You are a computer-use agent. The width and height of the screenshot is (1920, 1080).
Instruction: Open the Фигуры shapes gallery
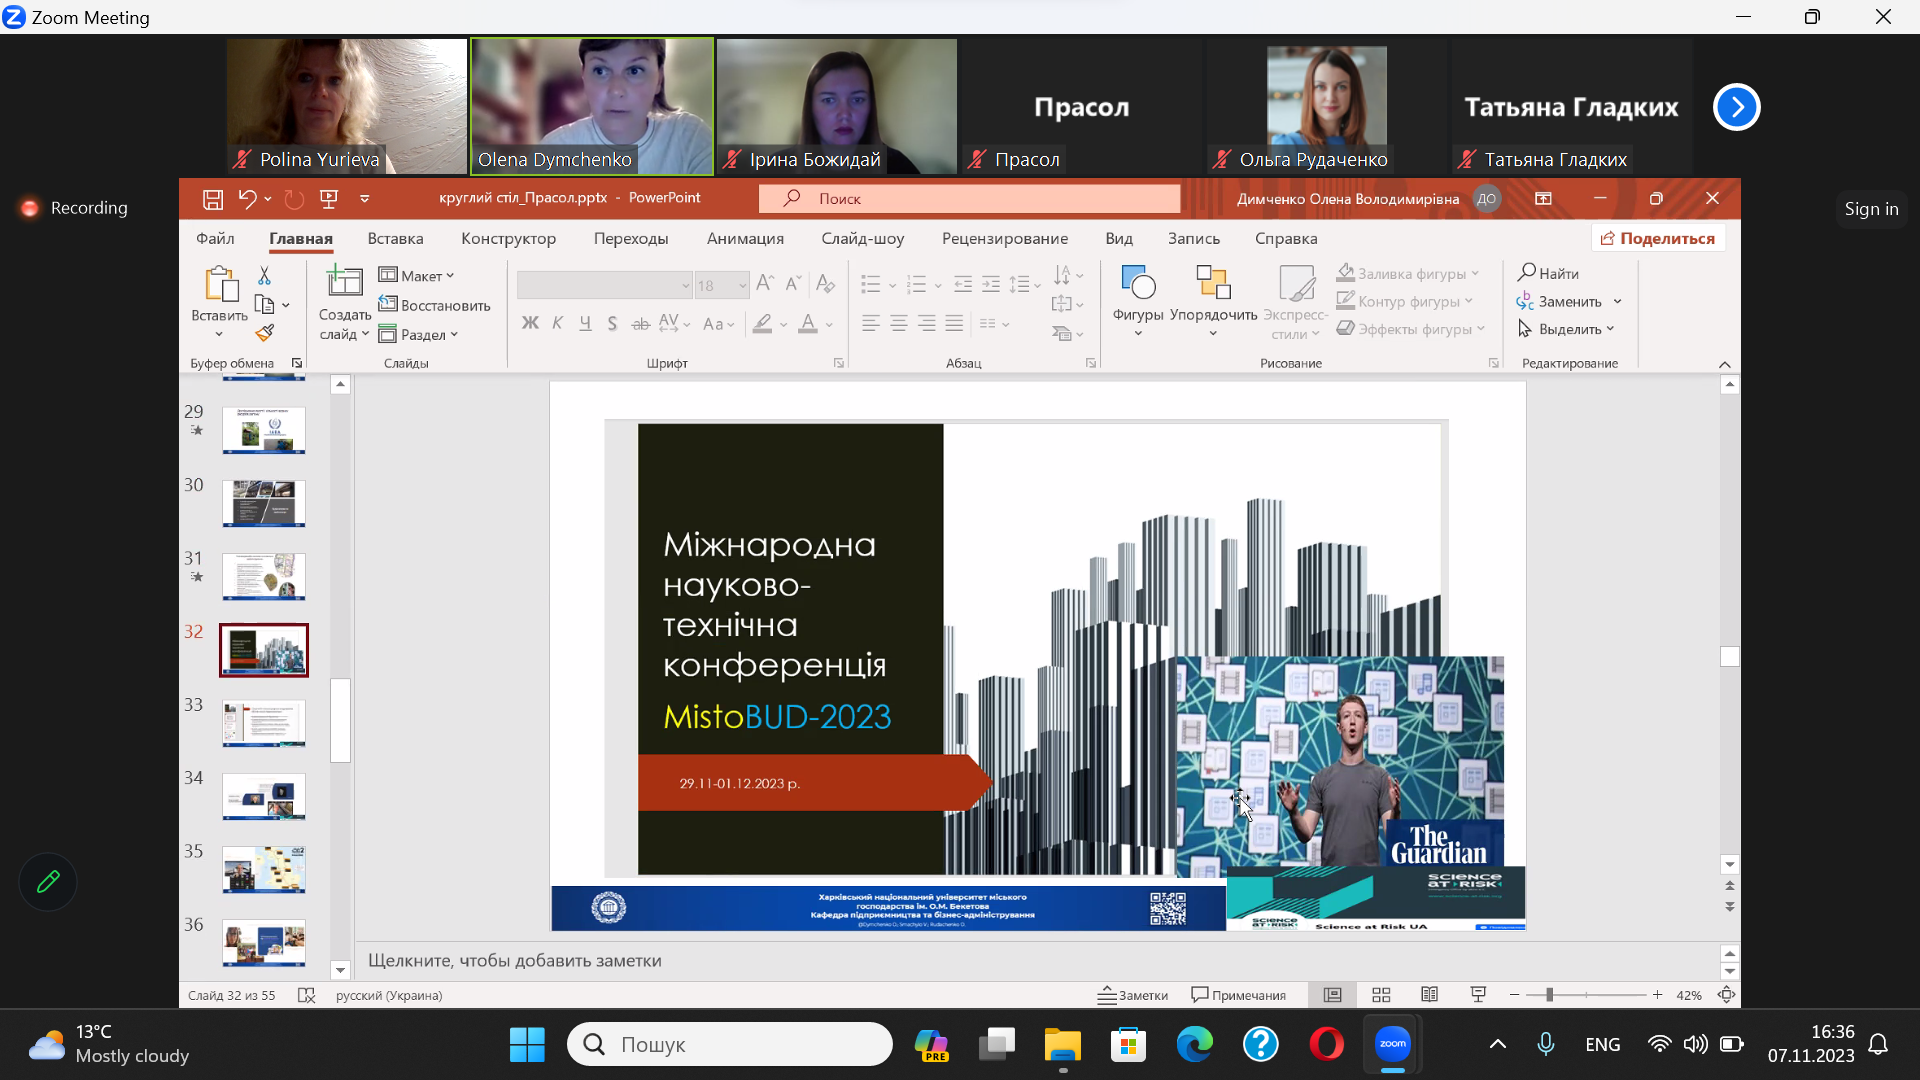click(1138, 300)
